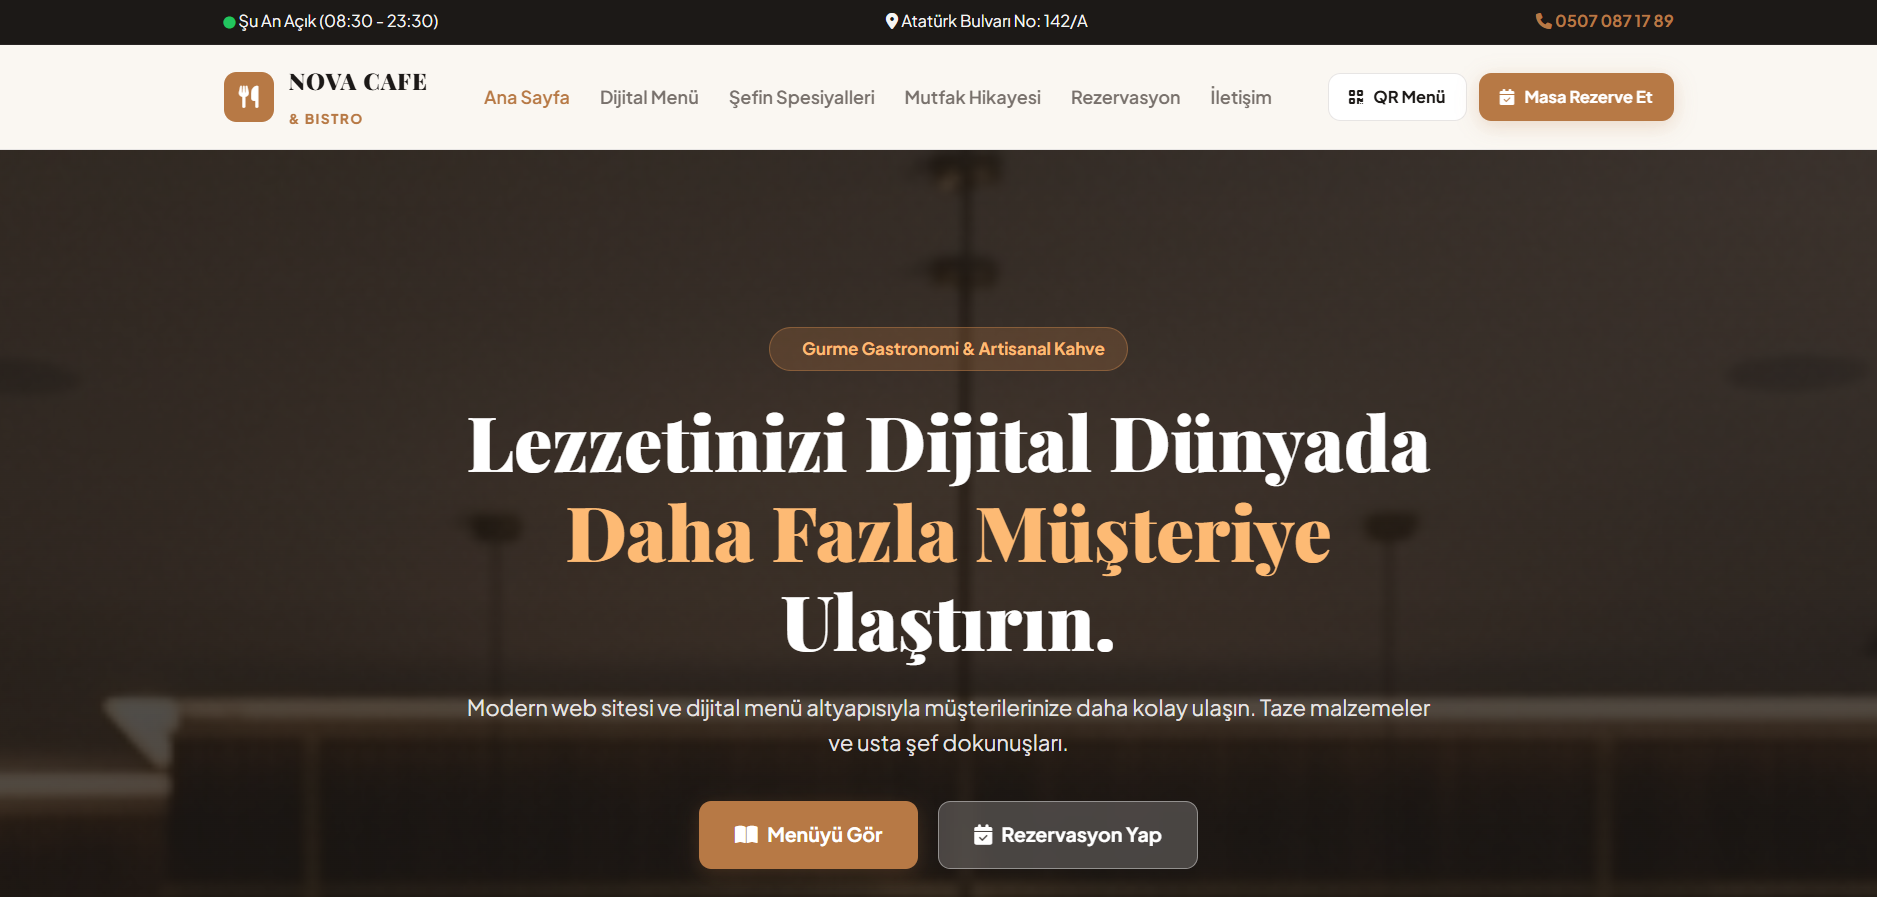Click the NOVA CAFE brand name
This screenshot has height=897, width=1877.
[358, 82]
